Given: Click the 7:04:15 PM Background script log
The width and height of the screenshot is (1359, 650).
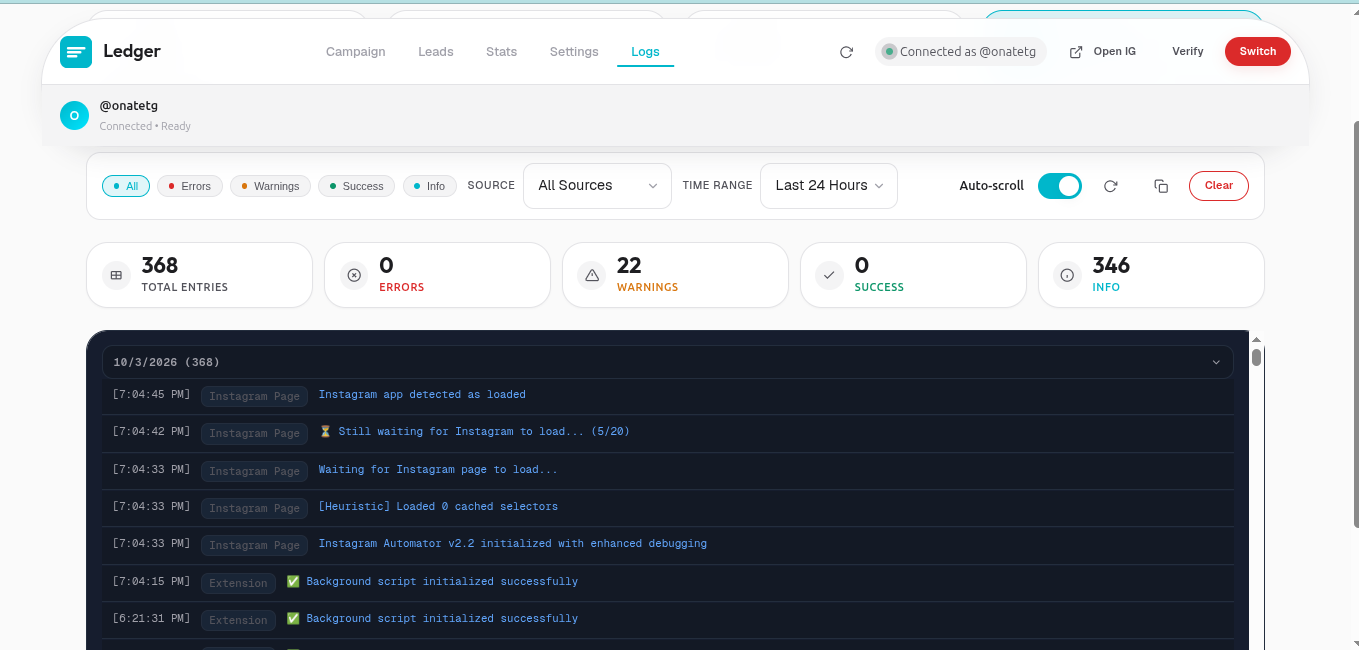Looking at the screenshot, I should pyautogui.click(x=668, y=583).
